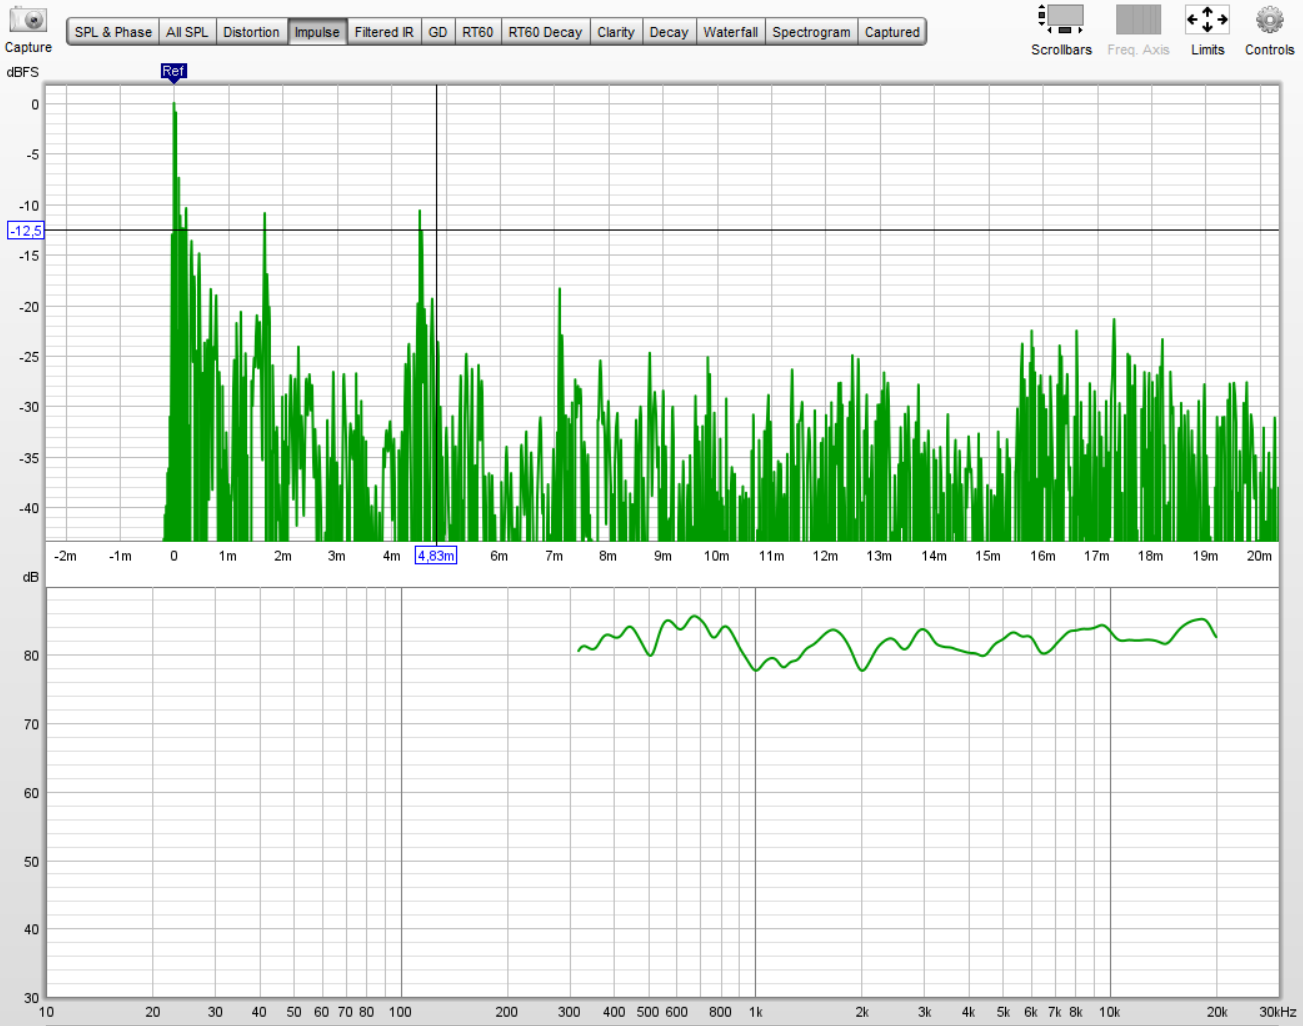Open the Limits icon
The height and width of the screenshot is (1026, 1303).
click(x=1207, y=19)
